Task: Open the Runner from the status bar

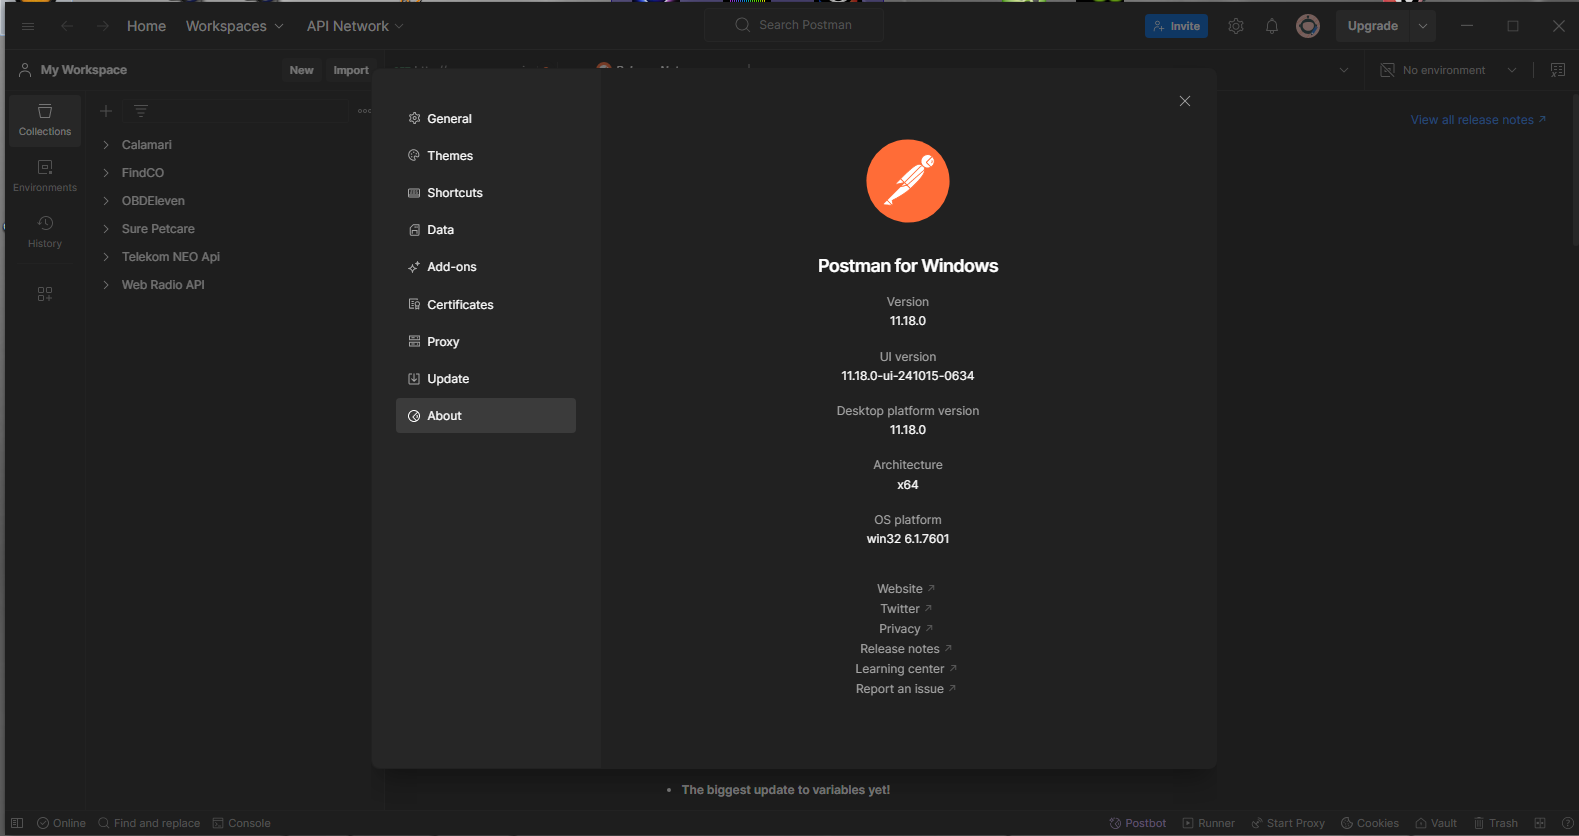Action: click(1208, 823)
